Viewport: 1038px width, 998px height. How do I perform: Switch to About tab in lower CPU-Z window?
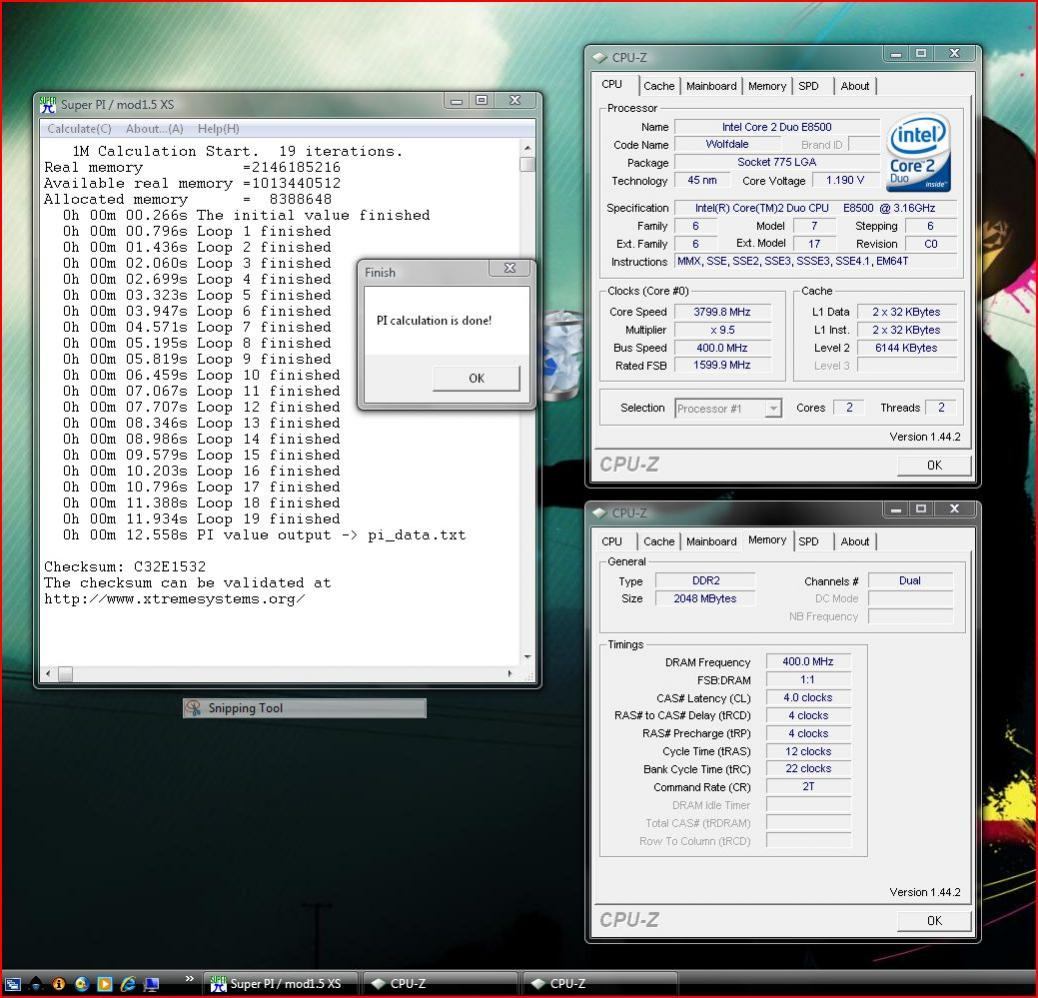tap(855, 541)
